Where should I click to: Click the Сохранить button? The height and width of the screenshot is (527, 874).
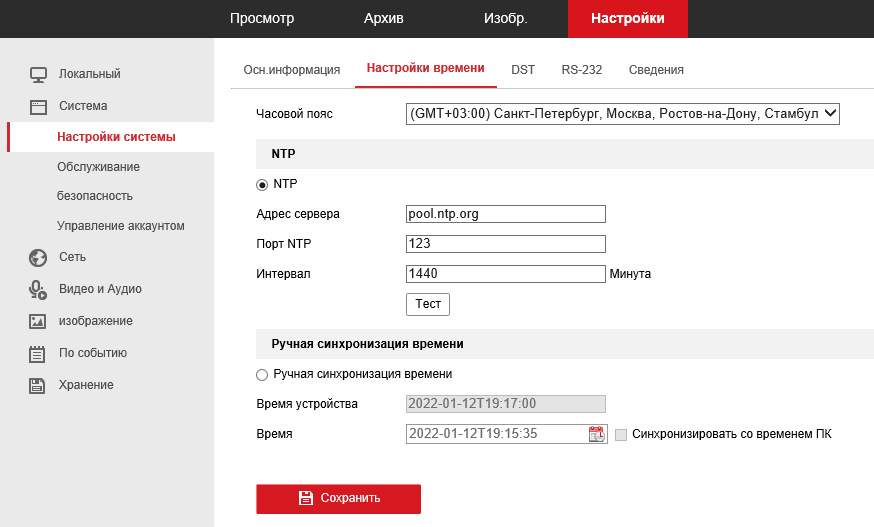pyautogui.click(x=338, y=499)
